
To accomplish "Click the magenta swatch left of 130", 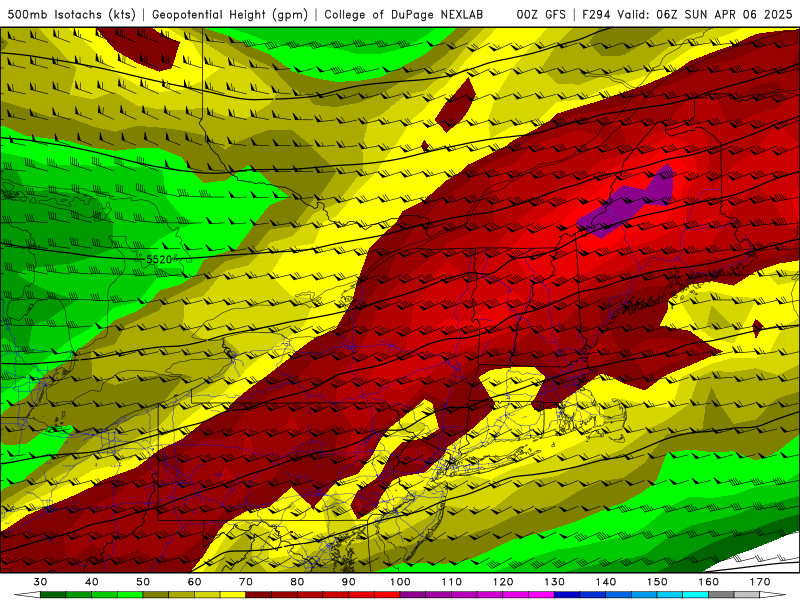I will [541, 595].
